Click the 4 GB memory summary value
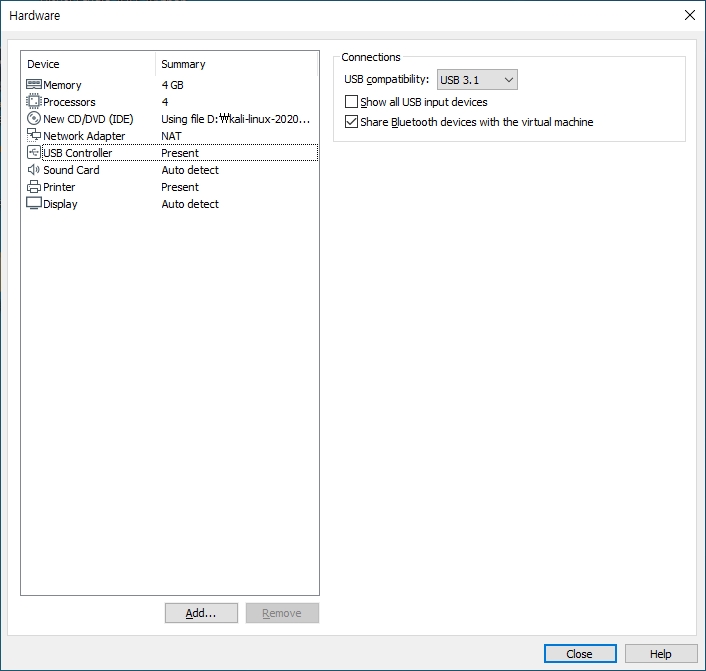This screenshot has width=706, height=671. point(172,85)
